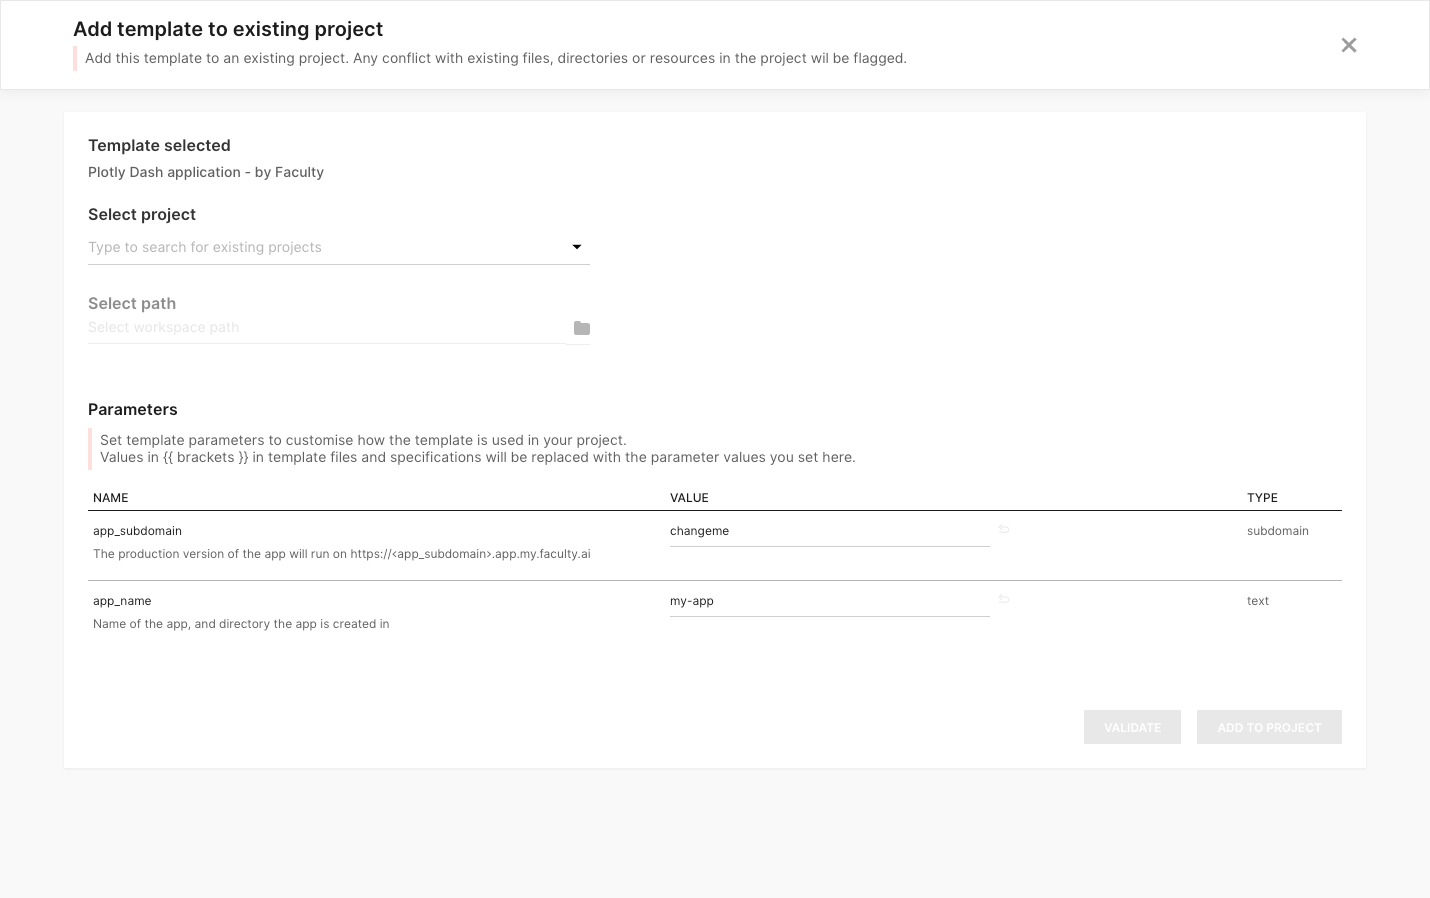Click the VALUE column header
The width and height of the screenshot is (1430, 898).
click(x=689, y=498)
